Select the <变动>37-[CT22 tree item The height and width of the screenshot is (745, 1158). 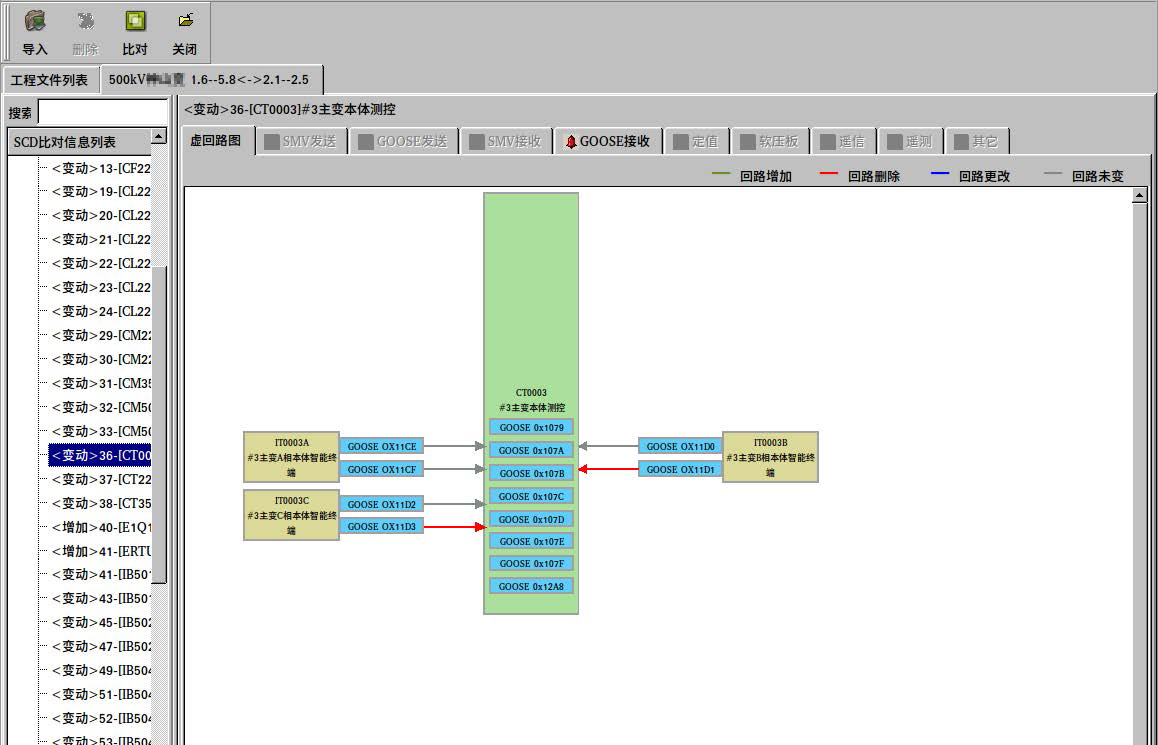(101, 480)
